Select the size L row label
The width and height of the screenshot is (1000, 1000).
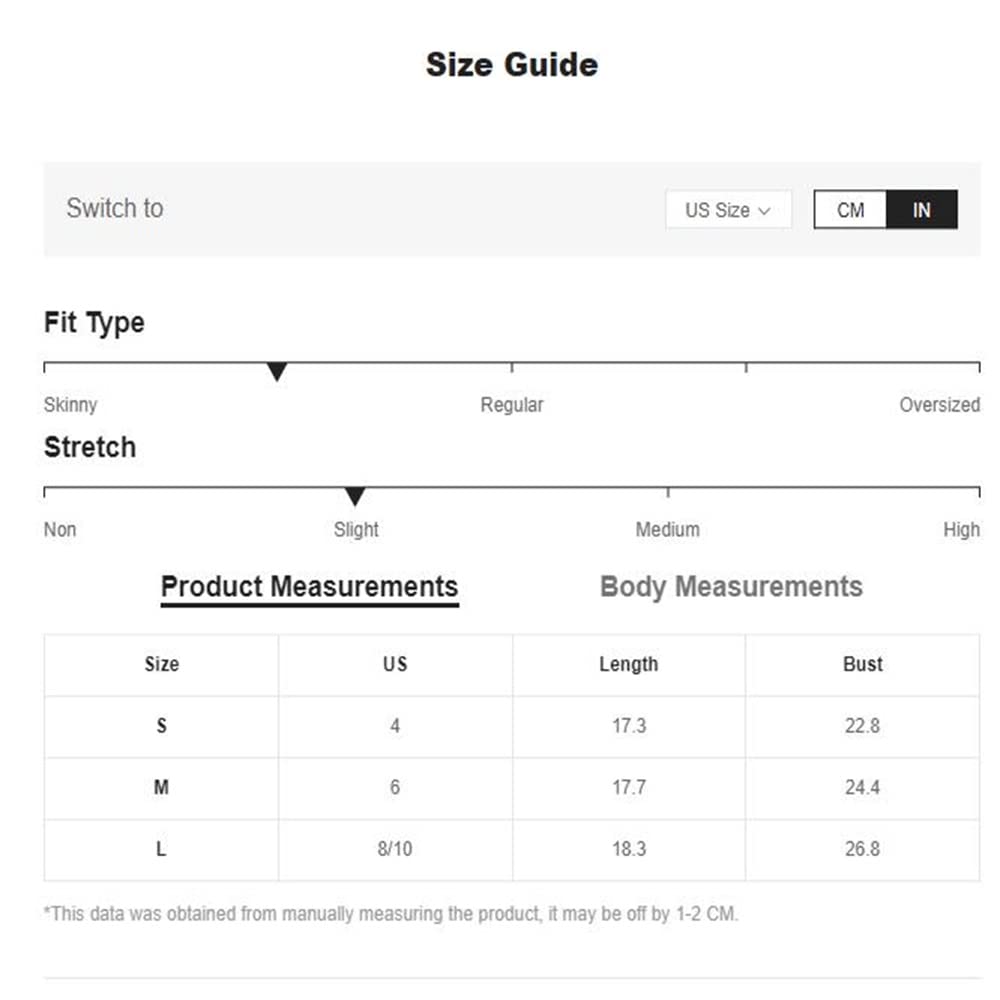[x=161, y=849]
